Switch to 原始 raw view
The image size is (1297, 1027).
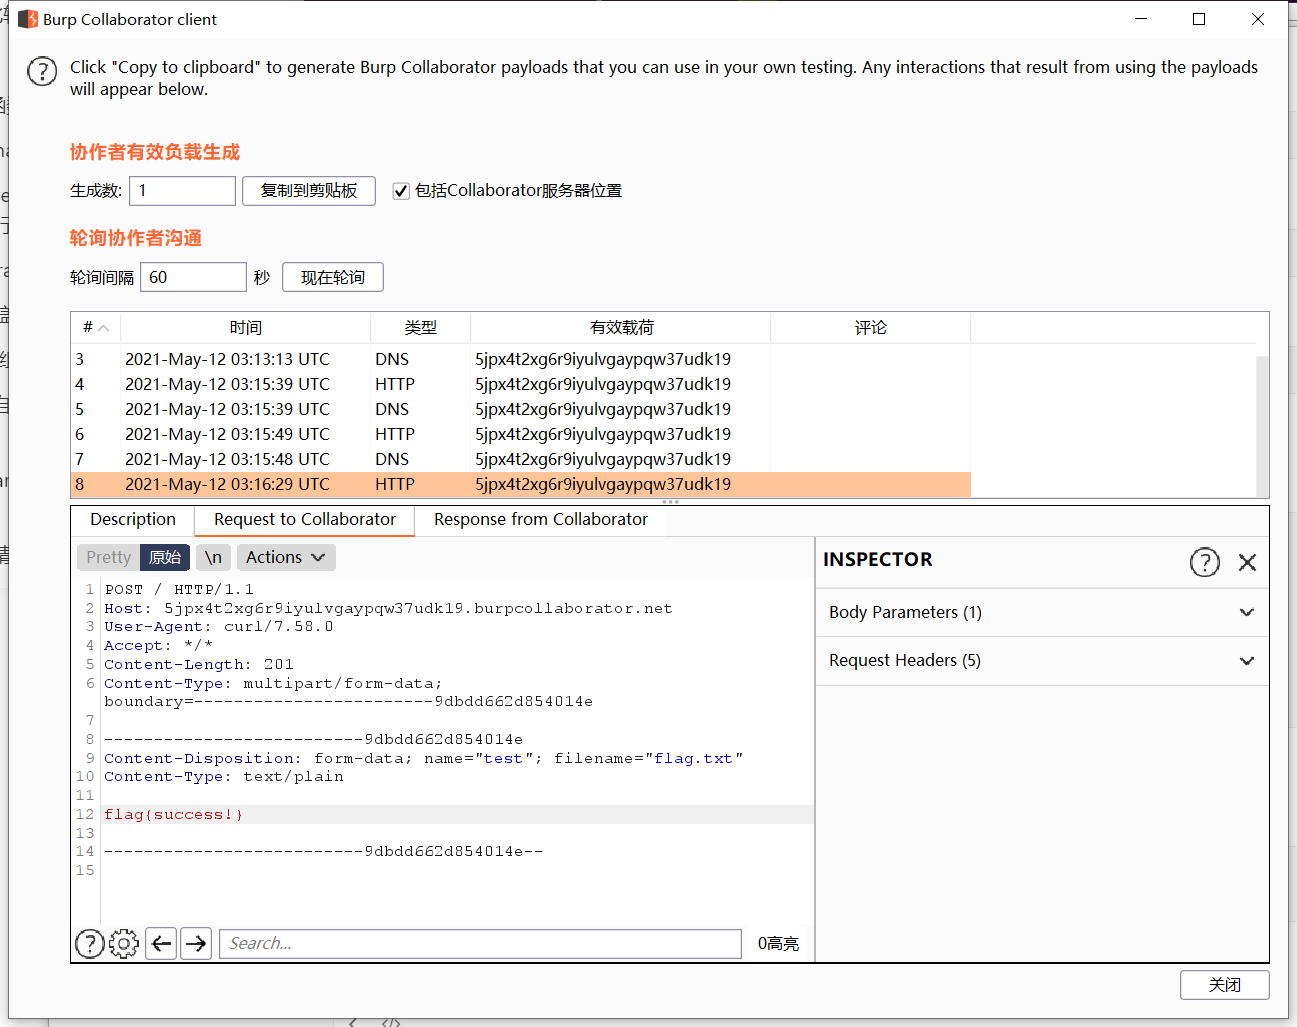pyautogui.click(x=165, y=557)
